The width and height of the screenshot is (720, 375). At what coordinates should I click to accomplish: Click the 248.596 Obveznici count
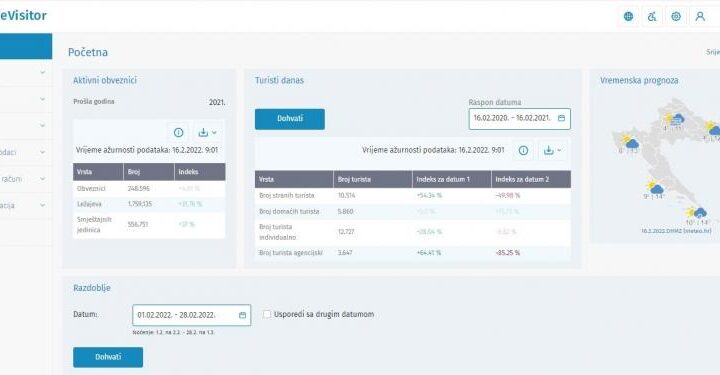tap(139, 189)
